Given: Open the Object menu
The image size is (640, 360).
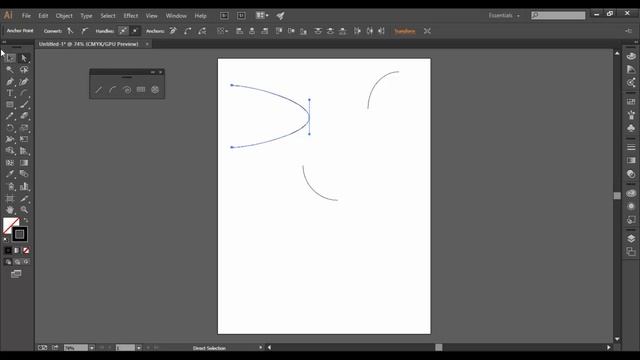Looking at the screenshot, I should tap(64, 16).
